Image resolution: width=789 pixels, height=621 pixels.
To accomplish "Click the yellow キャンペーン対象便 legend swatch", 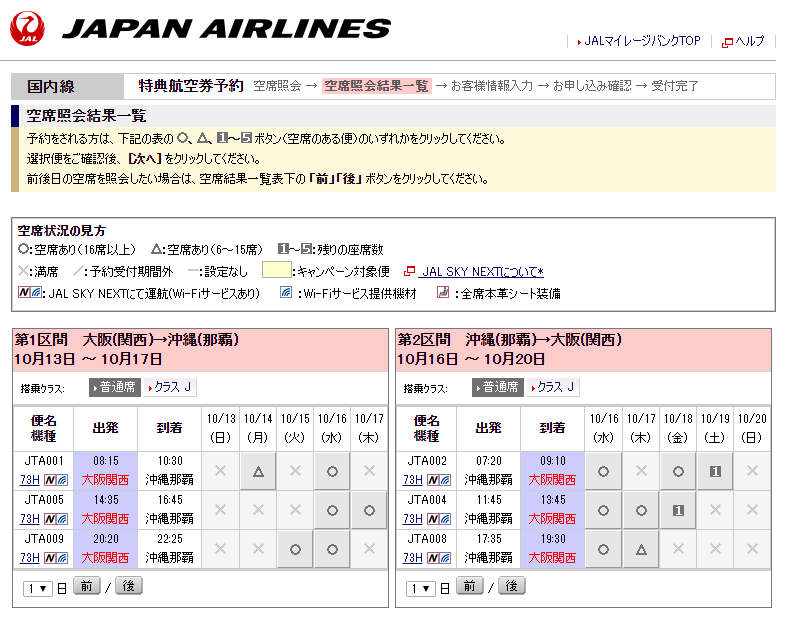I will point(277,270).
